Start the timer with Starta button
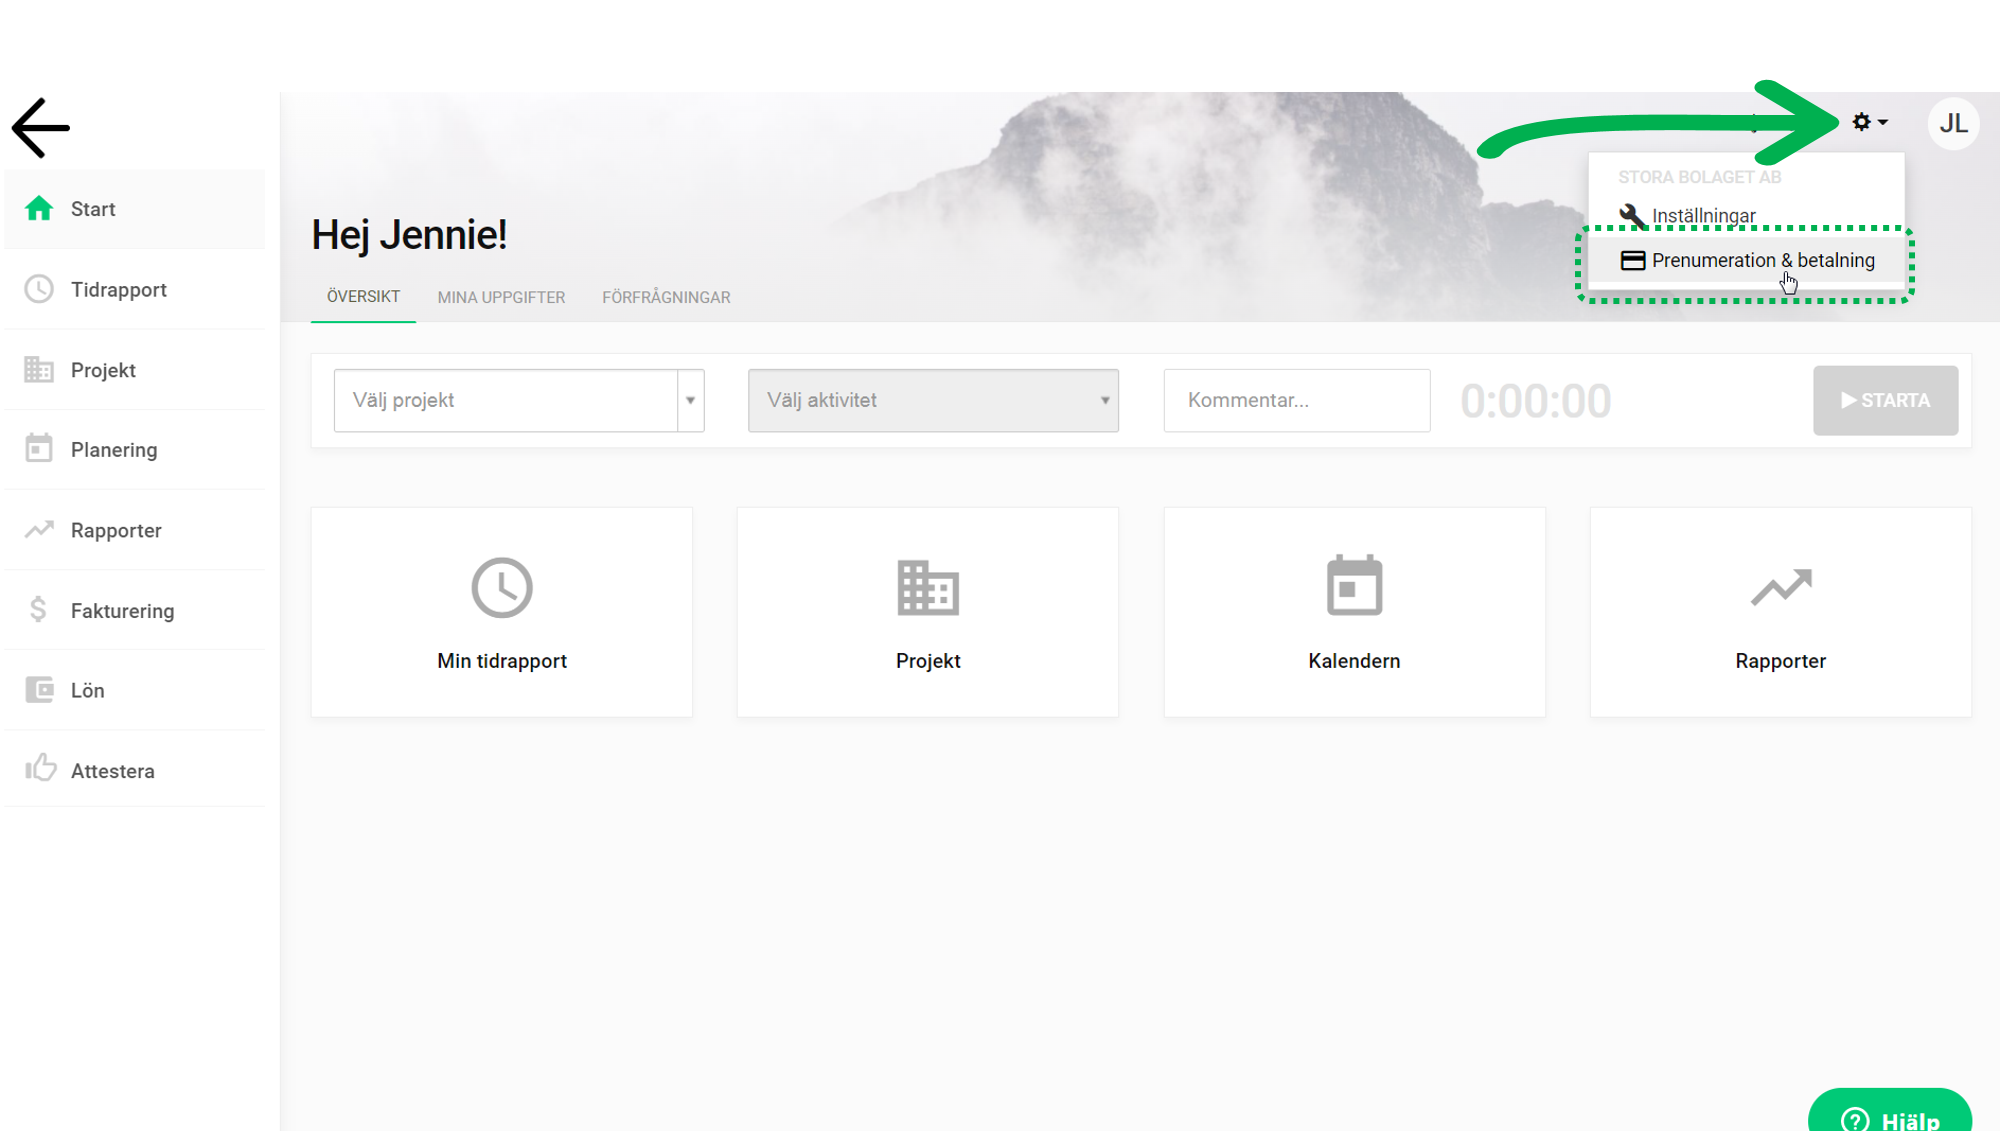 pos(1885,400)
